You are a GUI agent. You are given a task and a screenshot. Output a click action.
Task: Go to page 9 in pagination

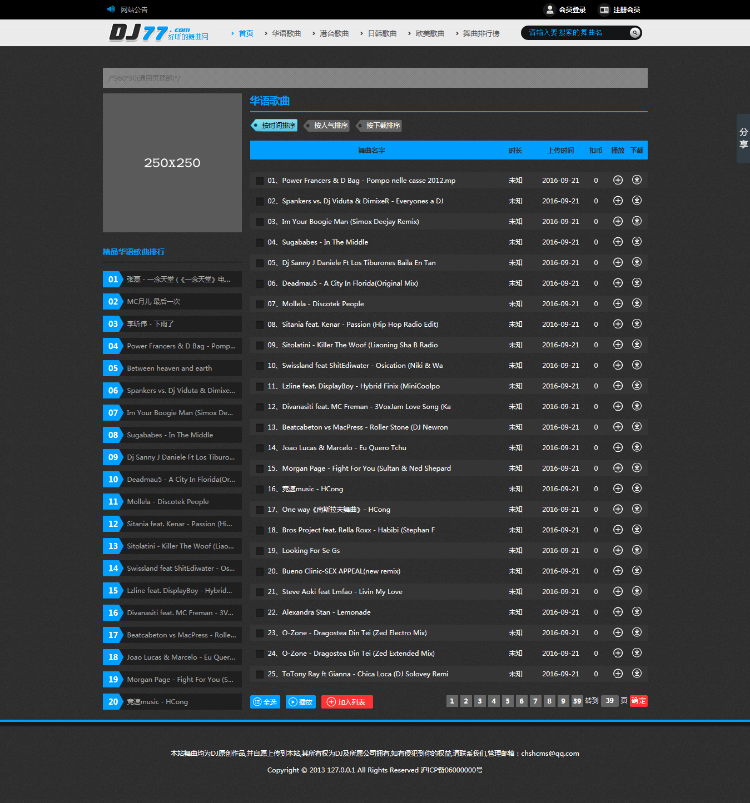tap(563, 701)
